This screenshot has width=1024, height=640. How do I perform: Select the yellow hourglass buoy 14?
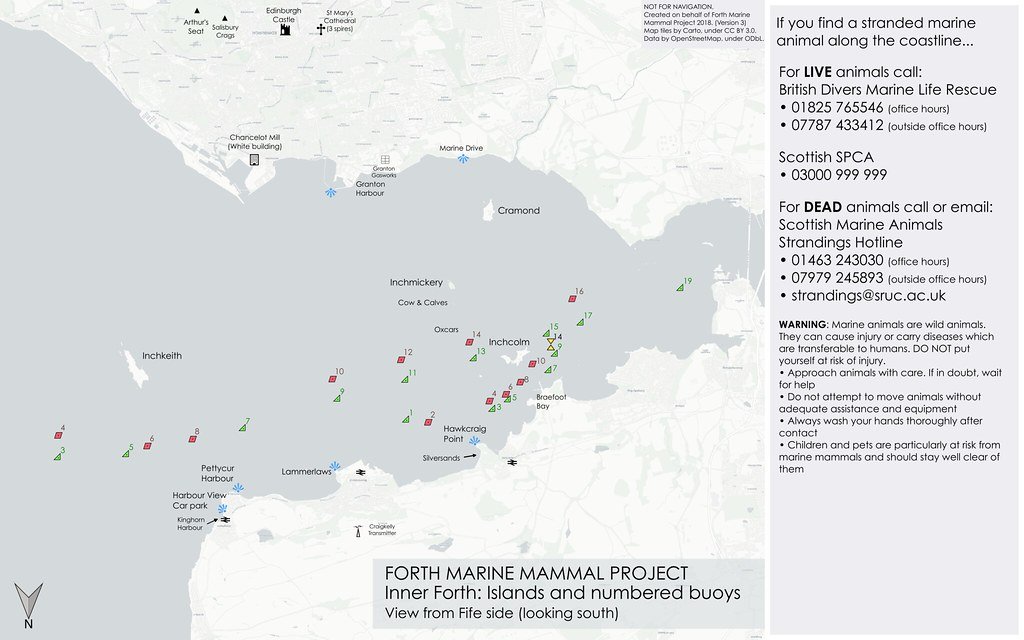[550, 343]
